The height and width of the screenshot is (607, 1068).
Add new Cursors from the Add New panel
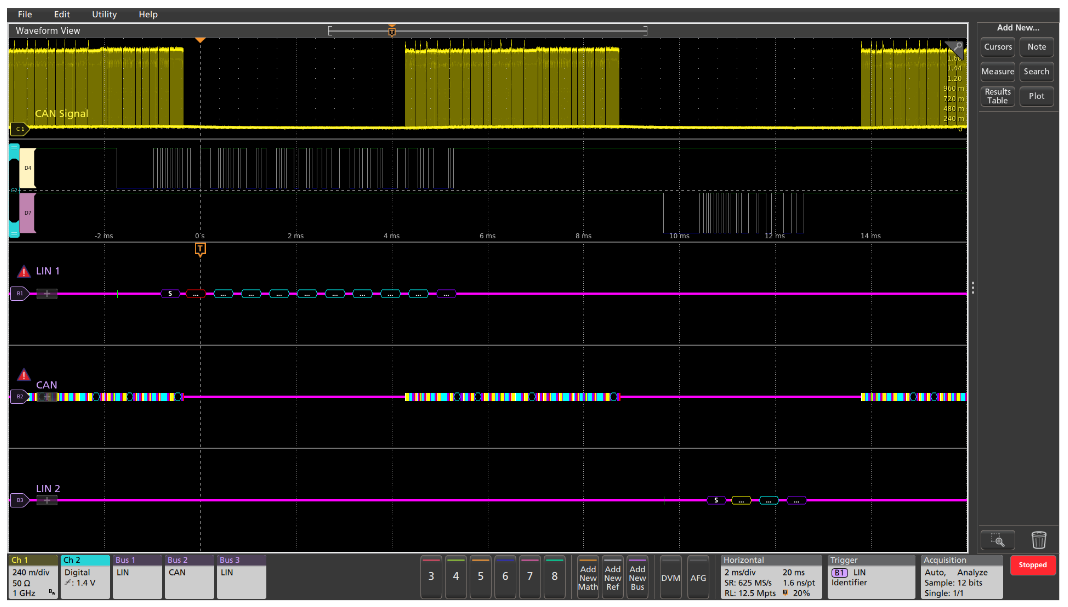(x=997, y=46)
